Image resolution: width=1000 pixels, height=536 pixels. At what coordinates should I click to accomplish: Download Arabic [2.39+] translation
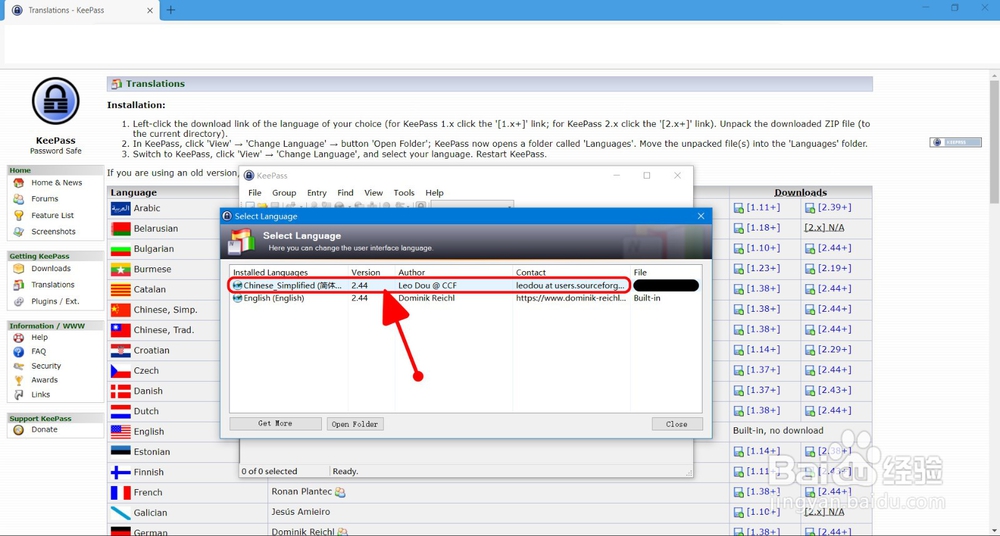tap(834, 207)
